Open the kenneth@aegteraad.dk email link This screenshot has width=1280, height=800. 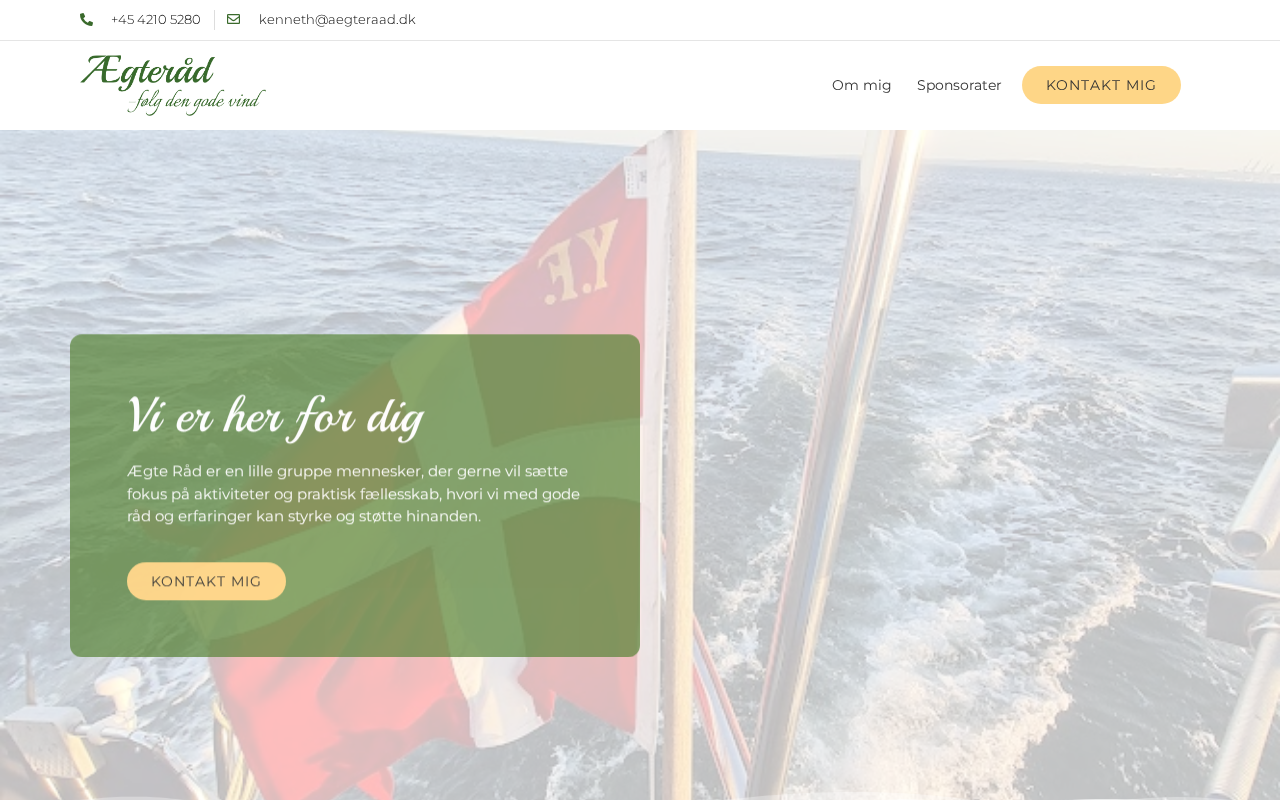pos(337,20)
